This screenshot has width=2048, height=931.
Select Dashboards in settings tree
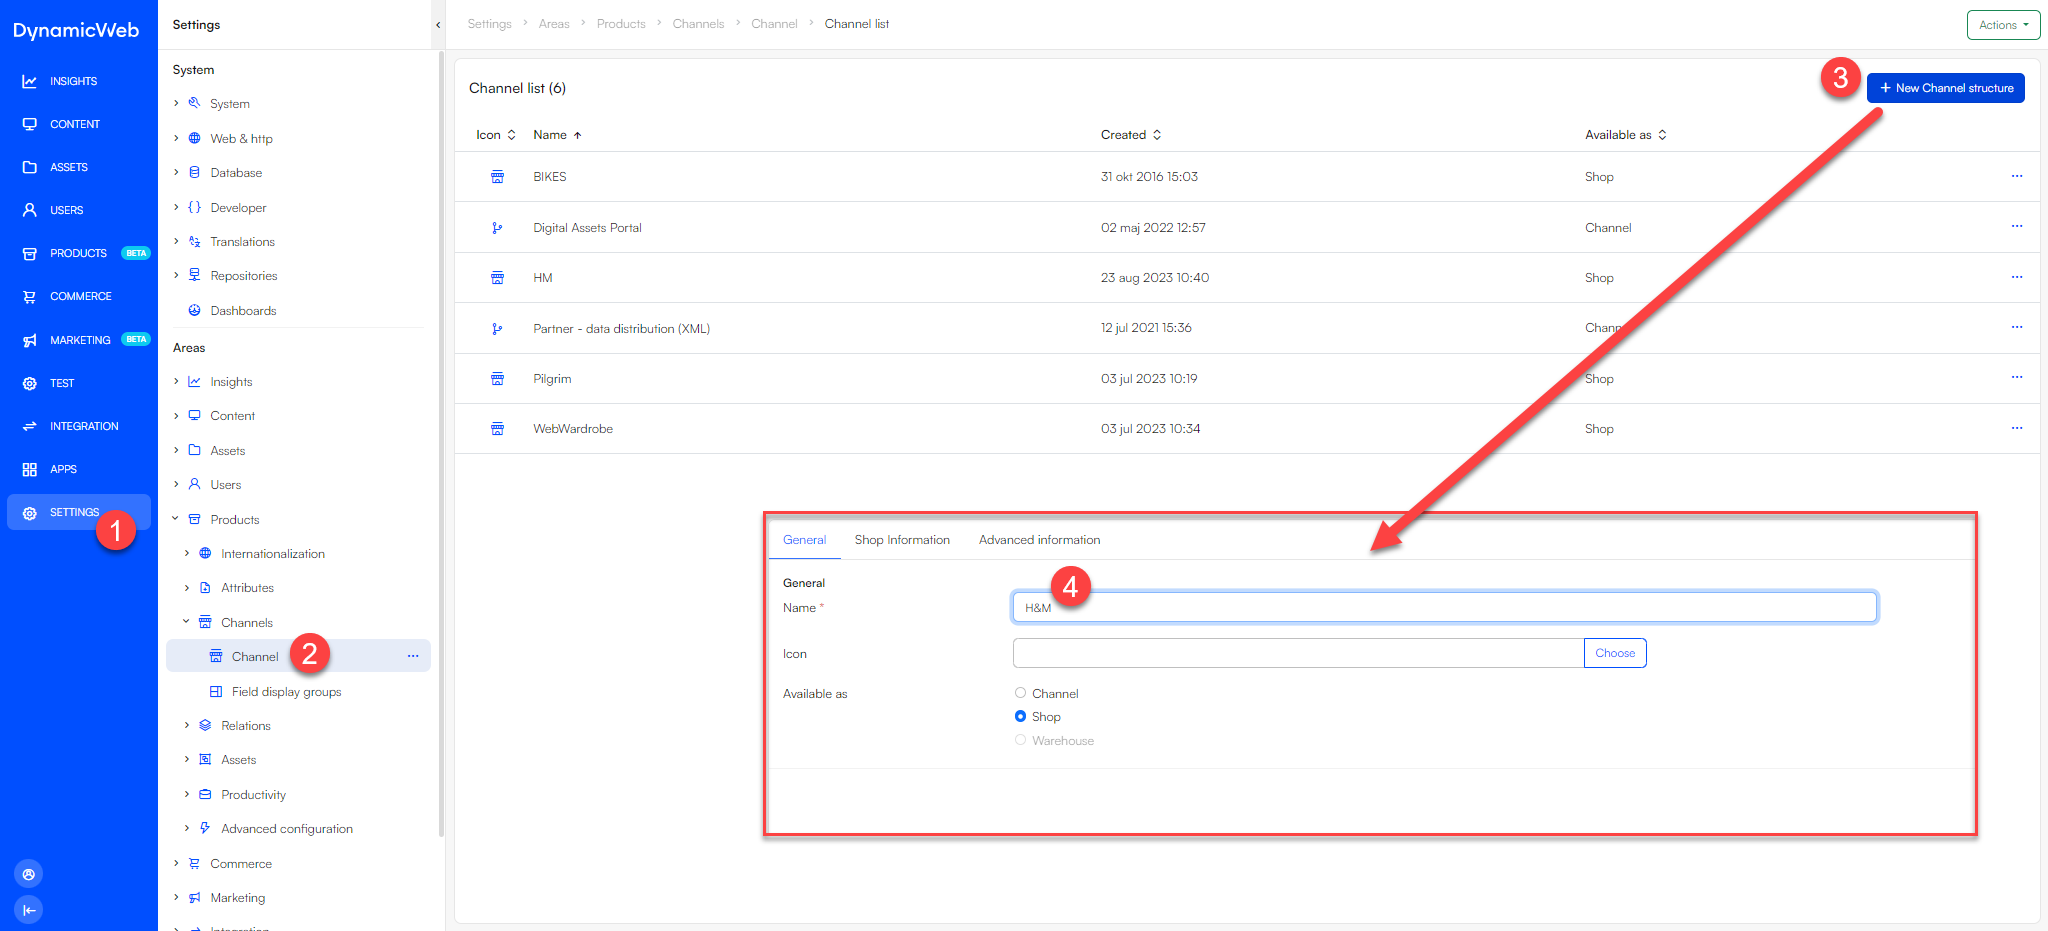(243, 310)
